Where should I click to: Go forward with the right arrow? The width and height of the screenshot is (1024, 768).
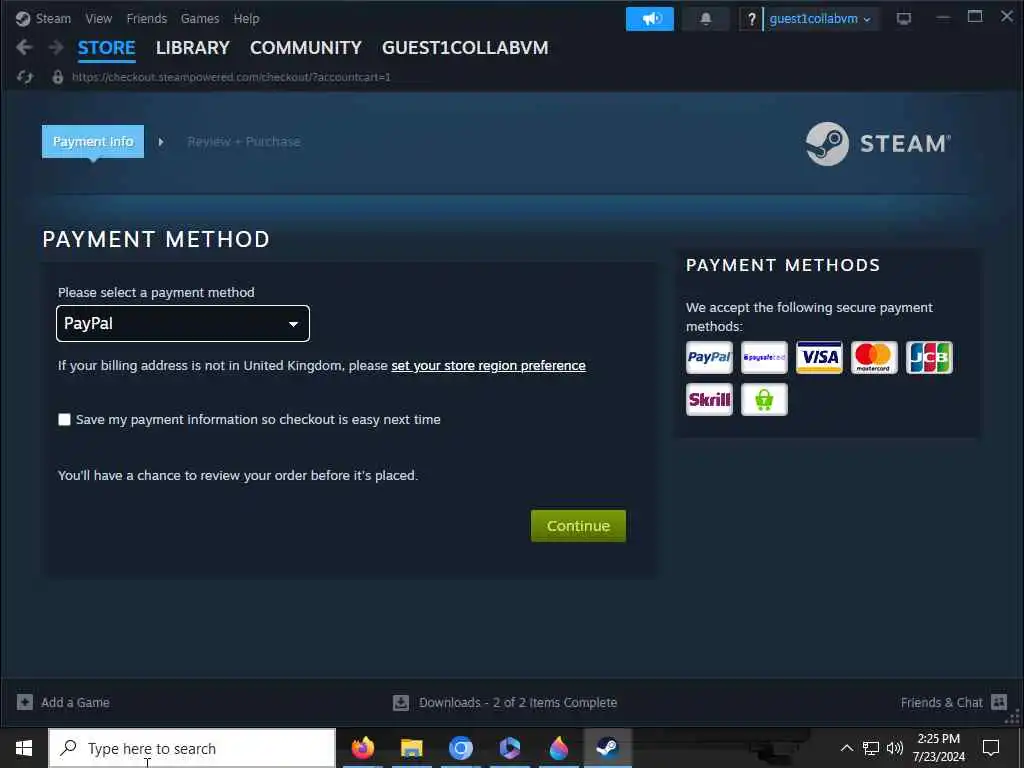56,47
